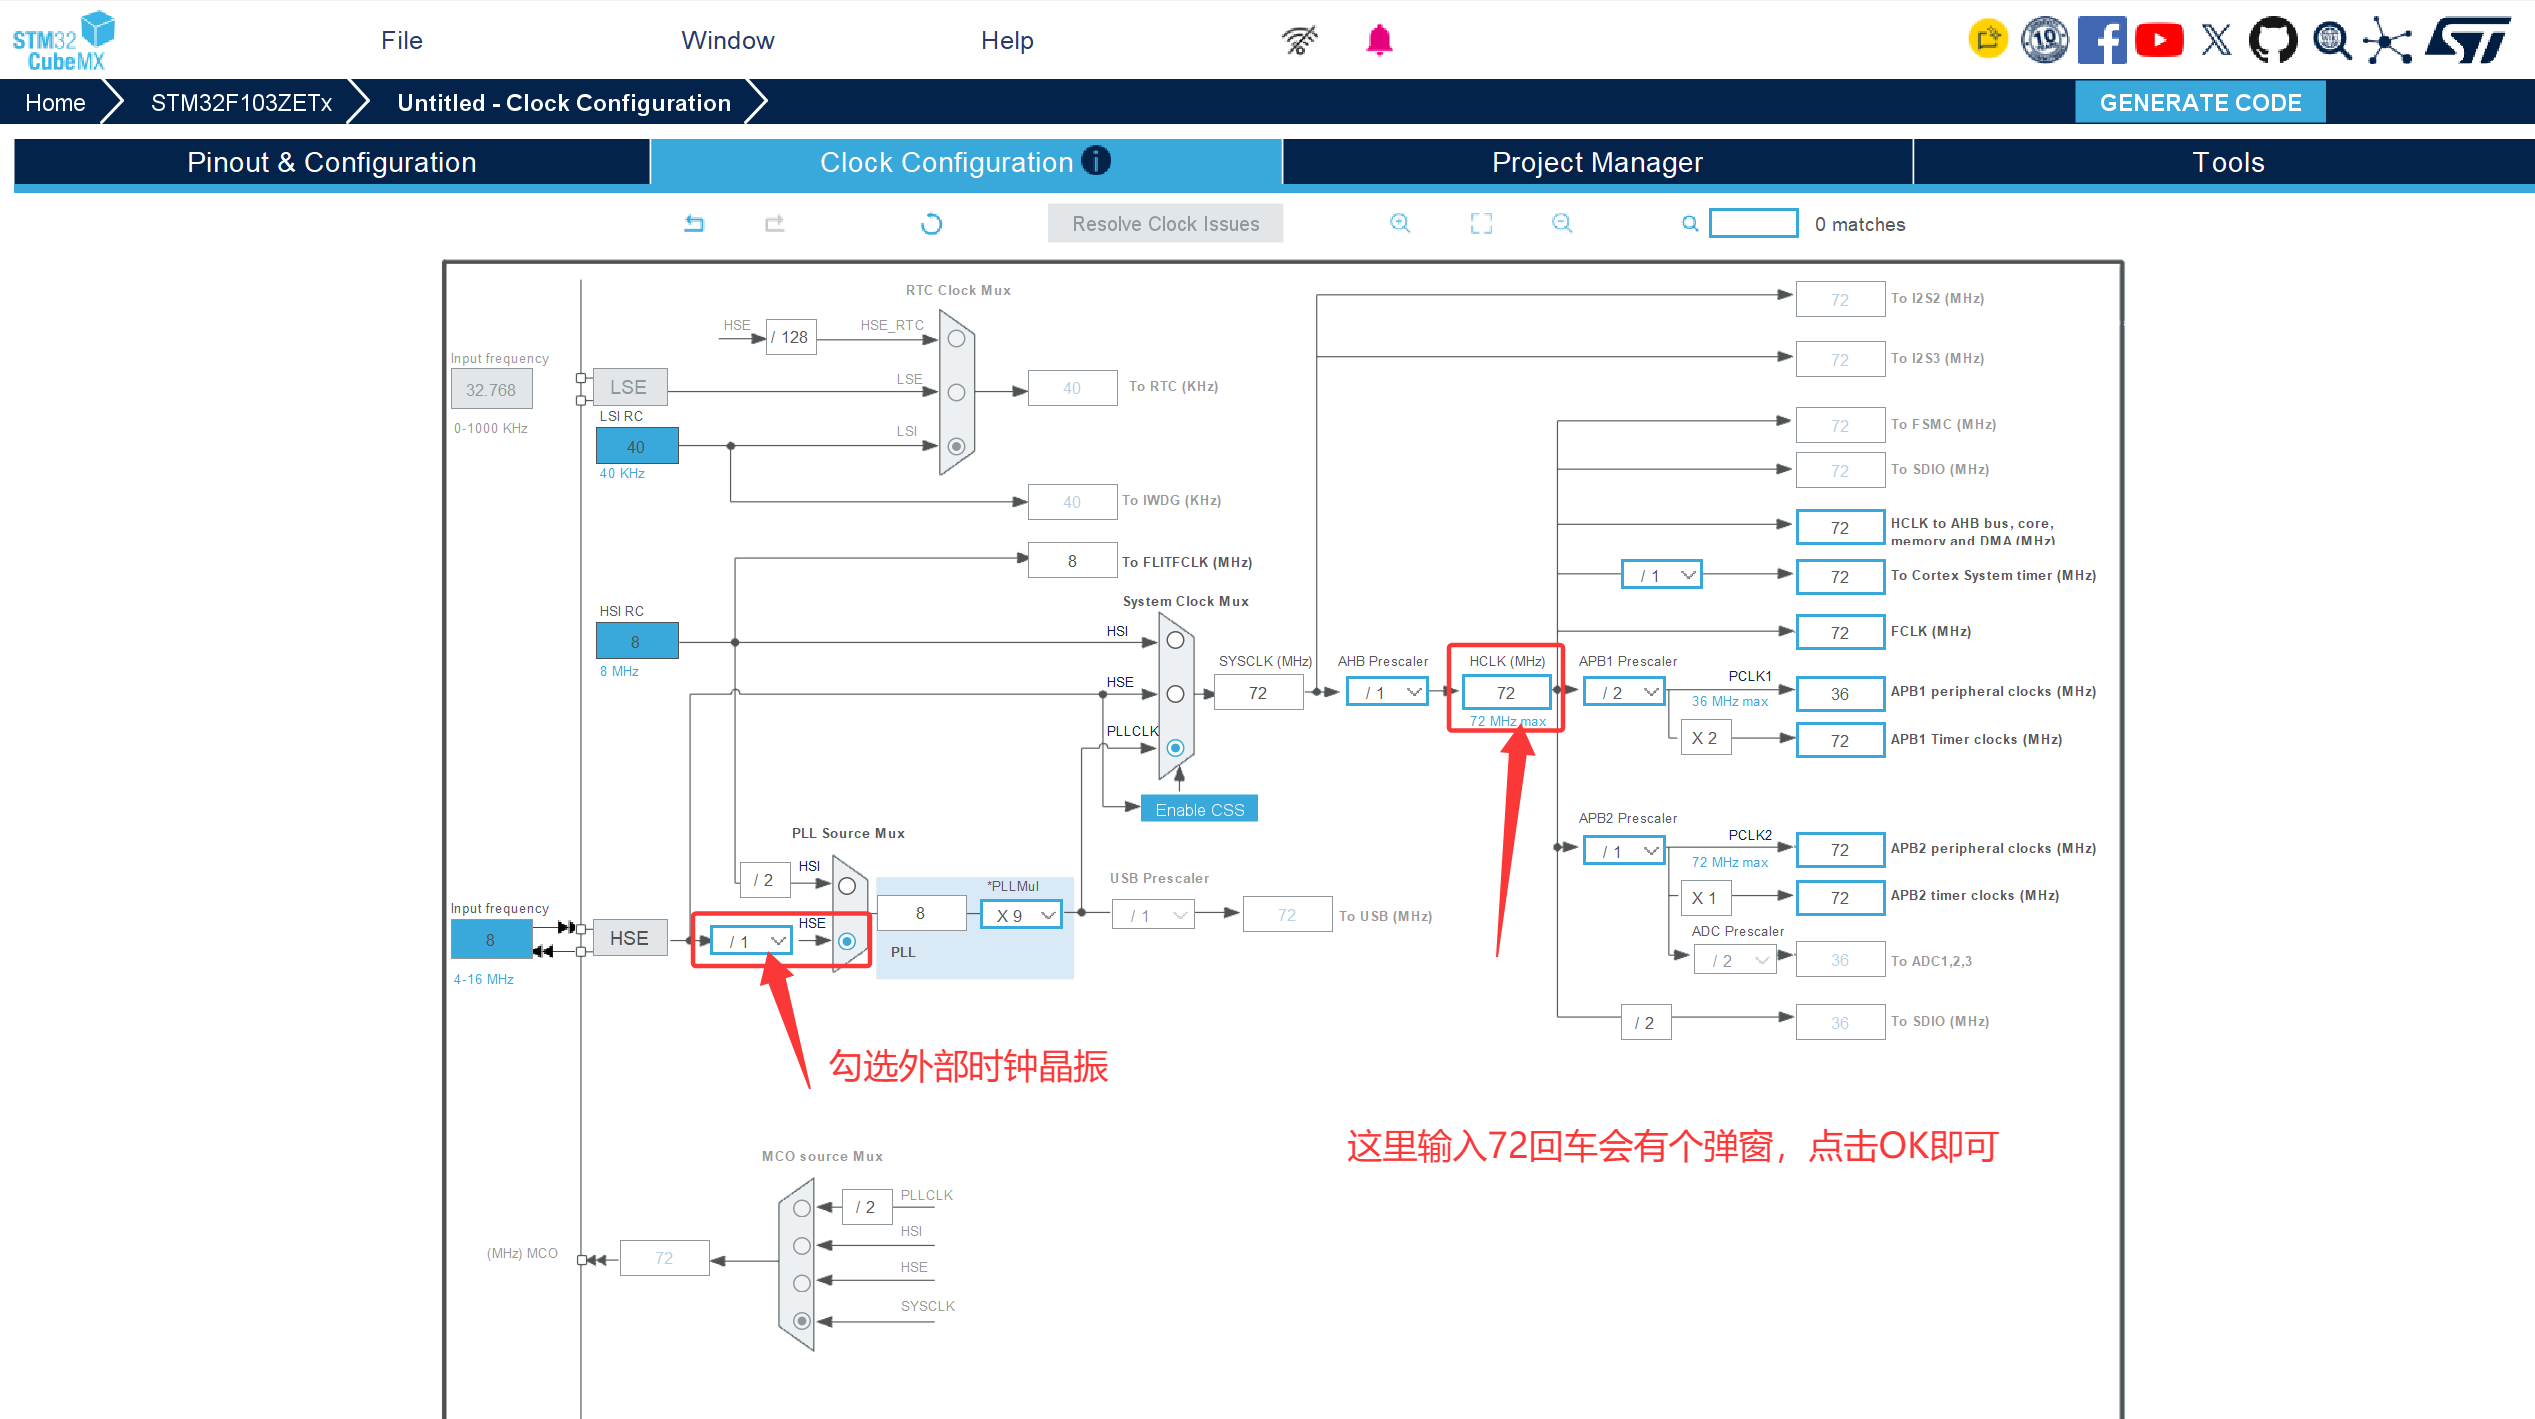2535x1419 pixels.
Task: Click the LSE oscillator block
Action: [629, 387]
